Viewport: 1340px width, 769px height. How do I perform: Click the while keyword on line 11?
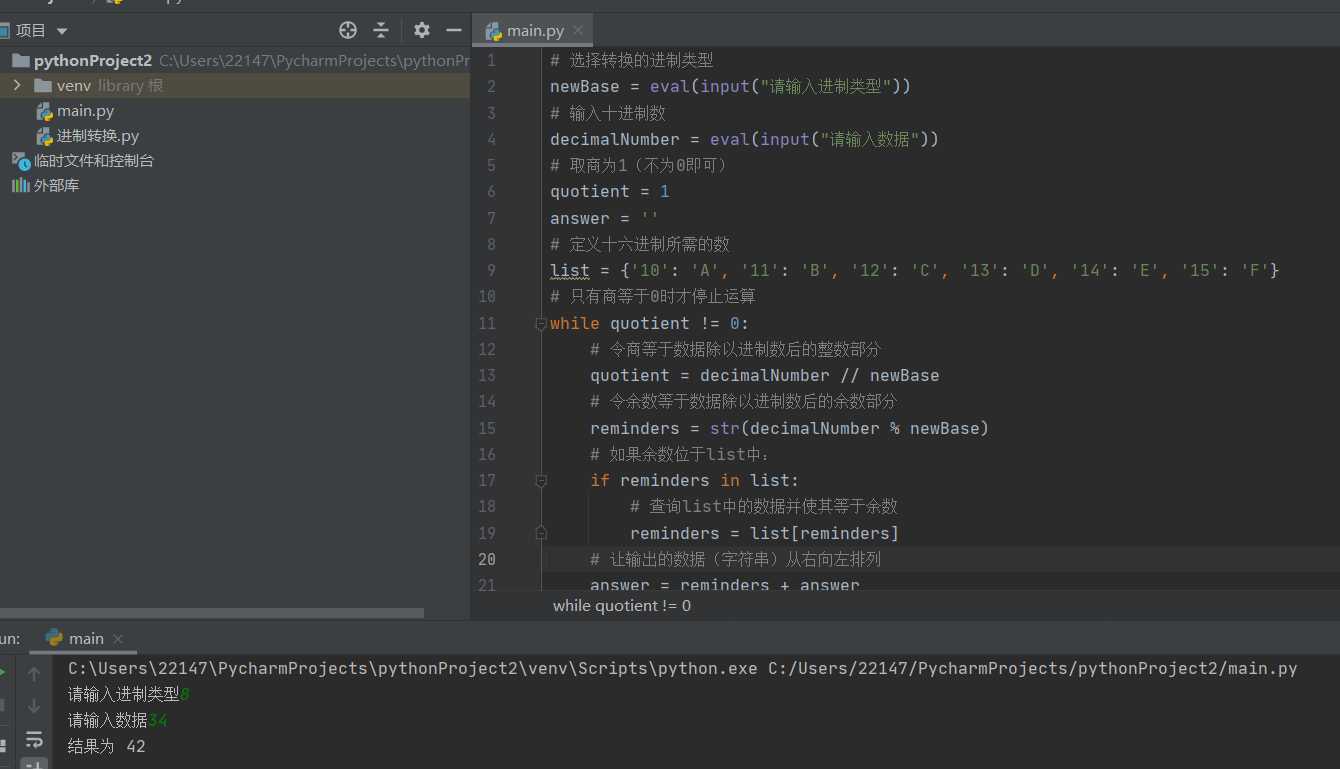[x=575, y=323]
